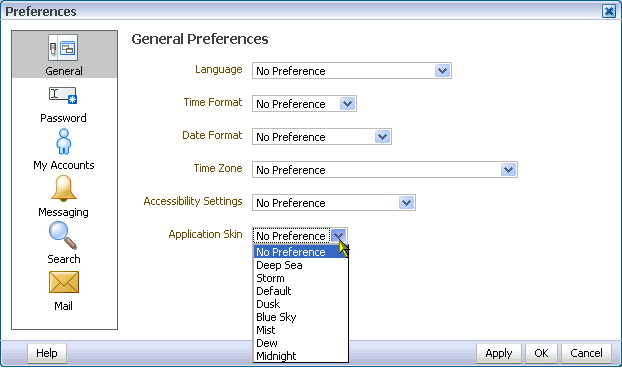Choose No Preference in skin list
622x380 pixels.
pyautogui.click(x=301, y=252)
